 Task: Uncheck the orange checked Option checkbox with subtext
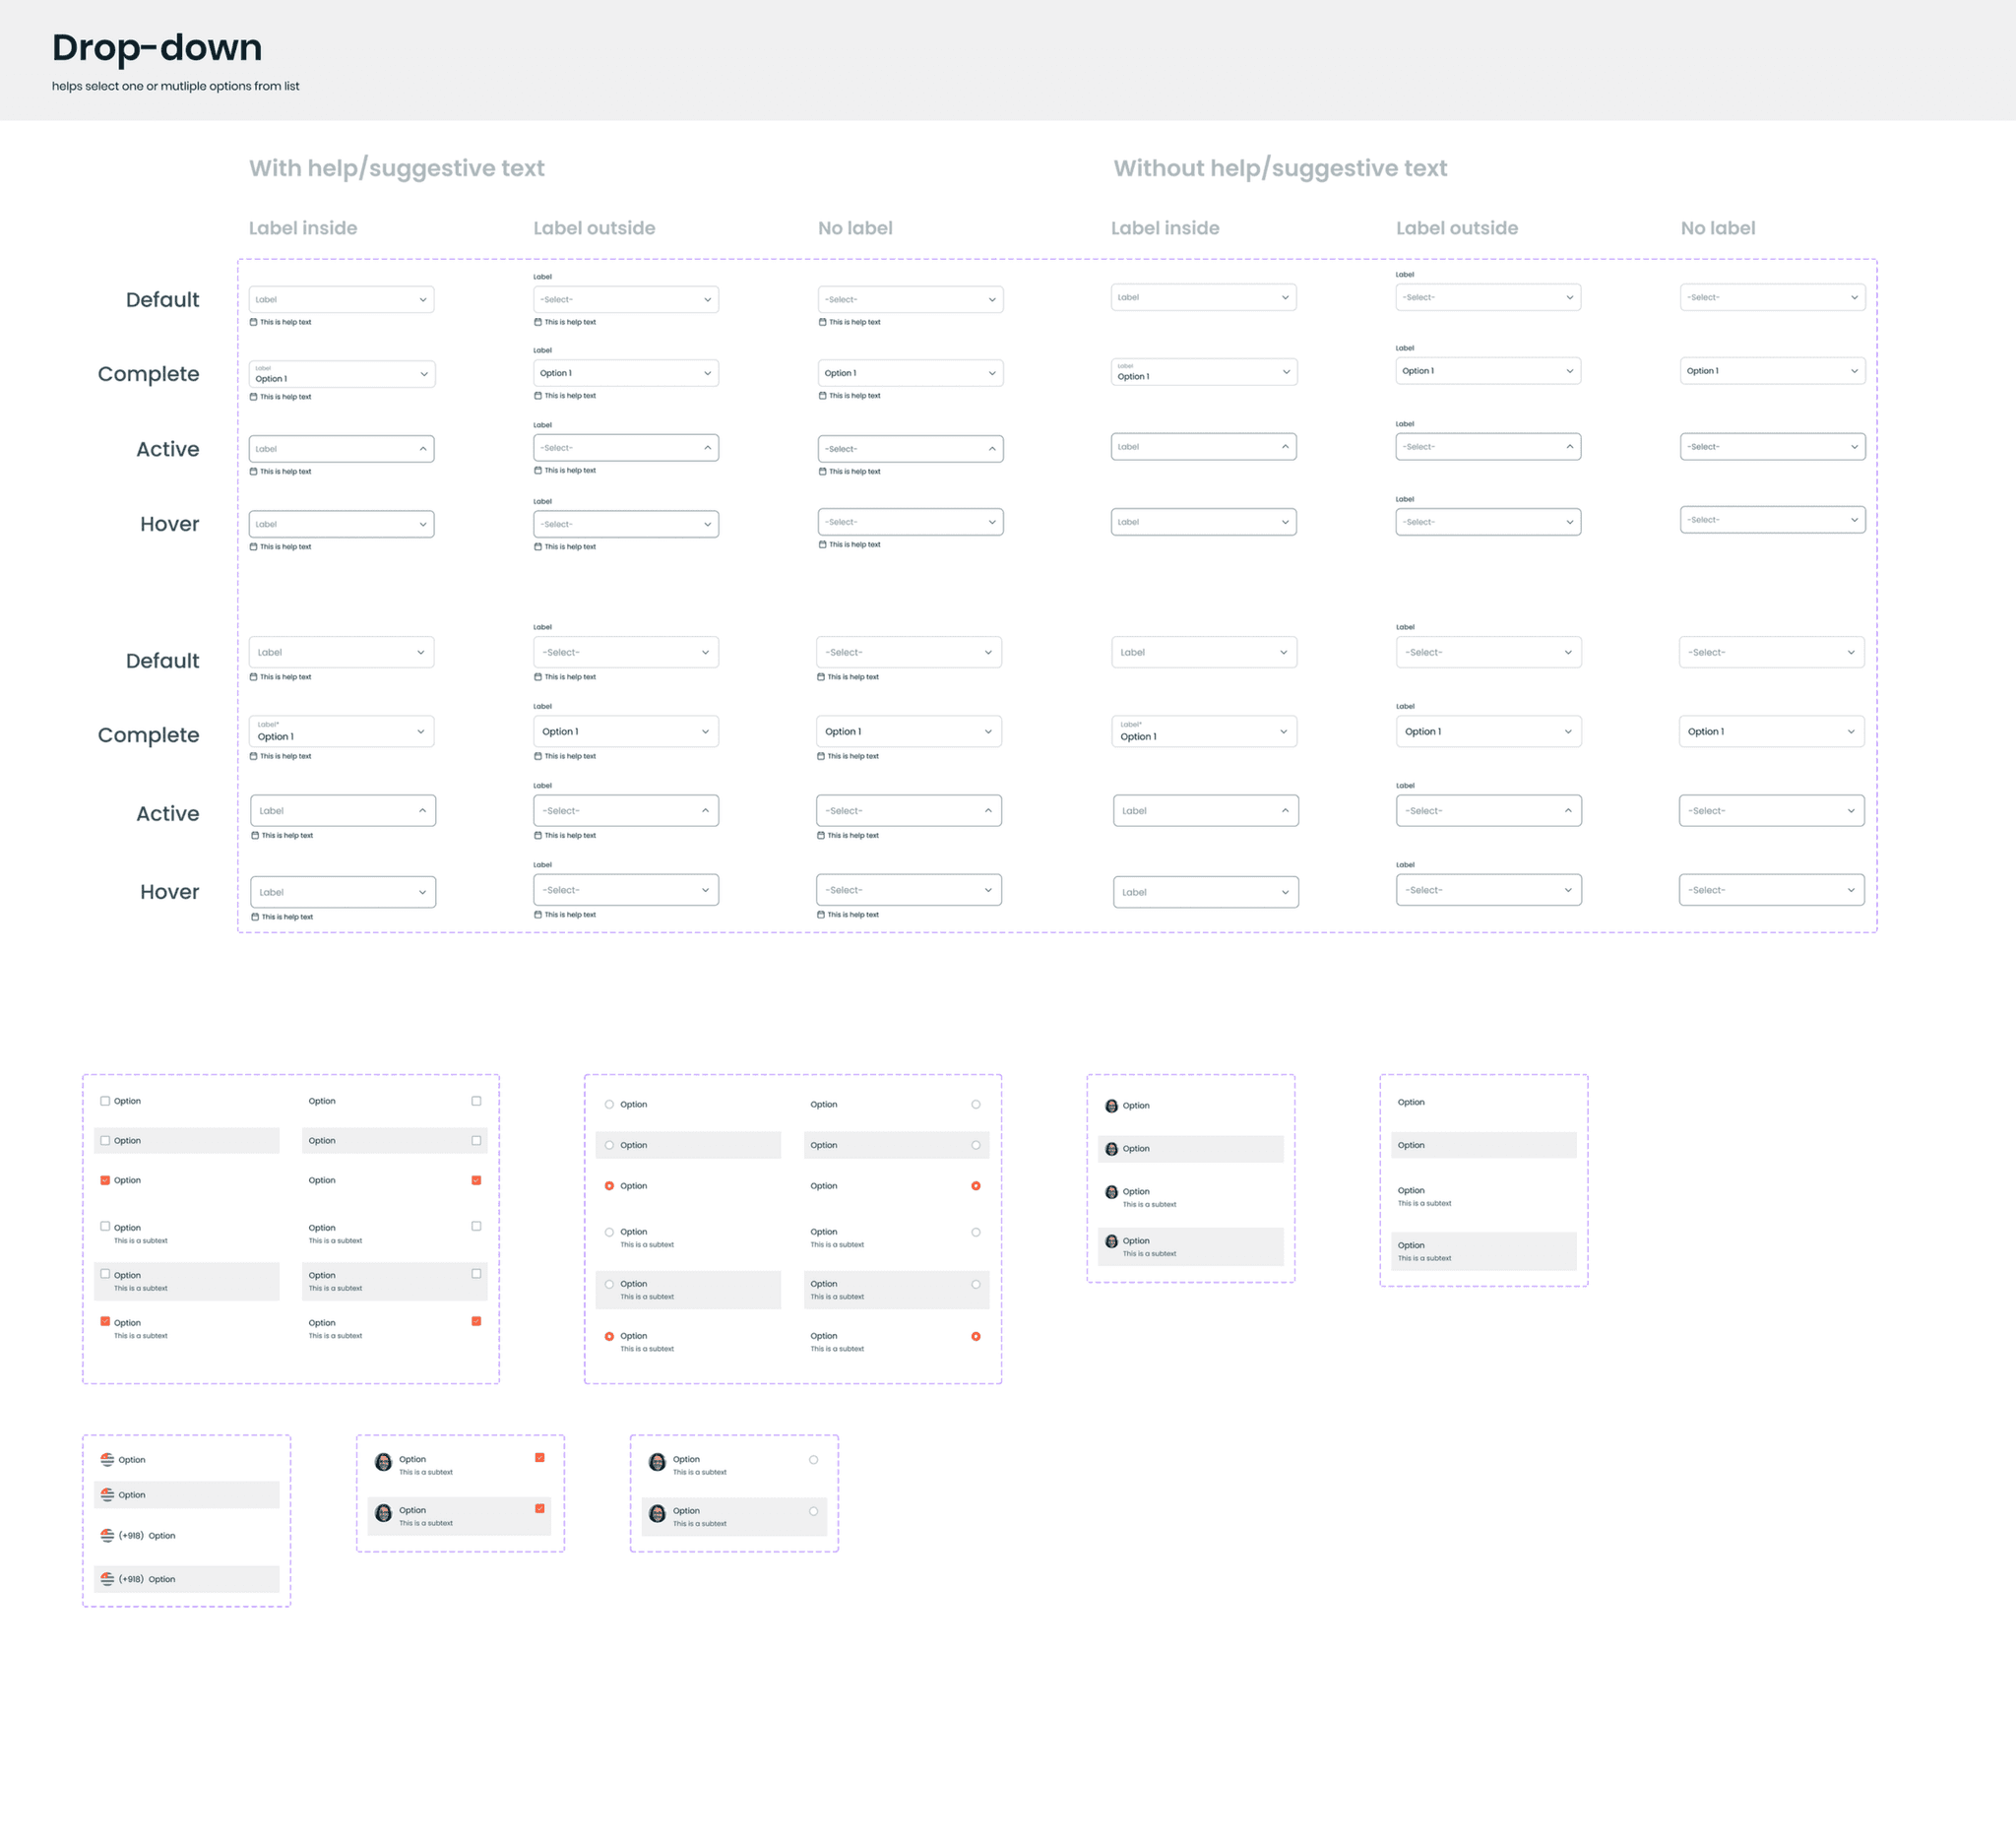[104, 1321]
